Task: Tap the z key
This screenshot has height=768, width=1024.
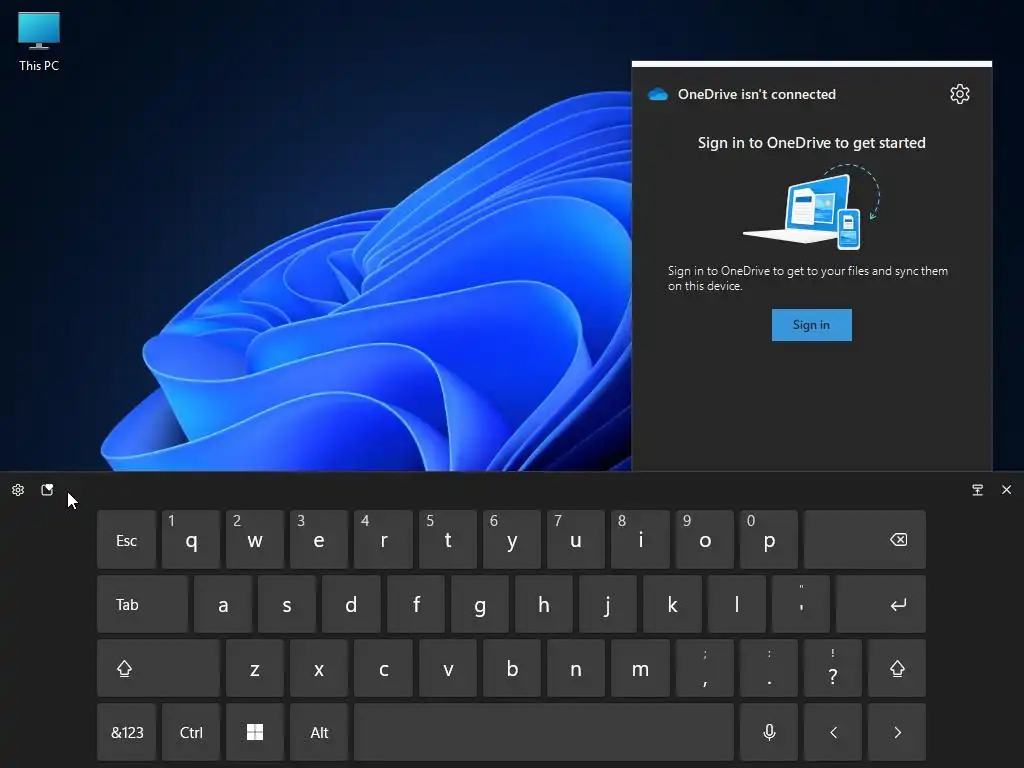Action: tap(255, 668)
